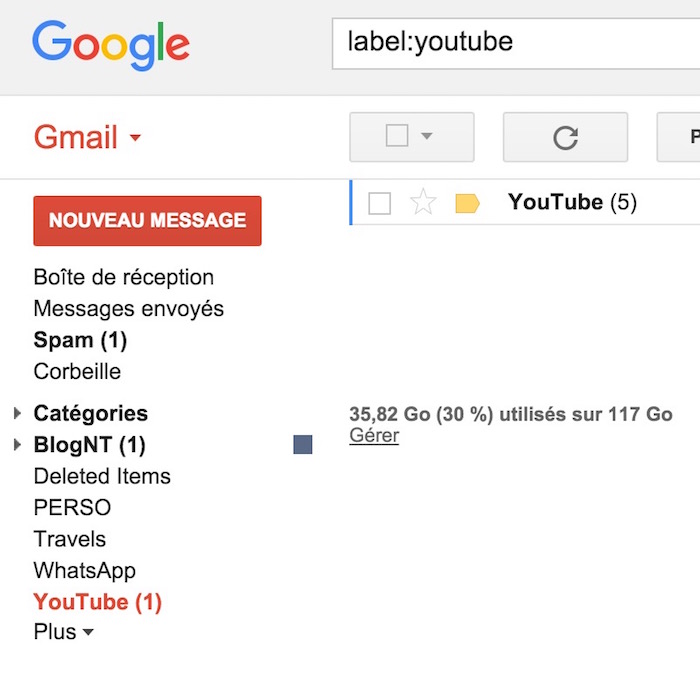Click the refresh arrow icon
Screen dimensions: 700x676
[565, 137]
